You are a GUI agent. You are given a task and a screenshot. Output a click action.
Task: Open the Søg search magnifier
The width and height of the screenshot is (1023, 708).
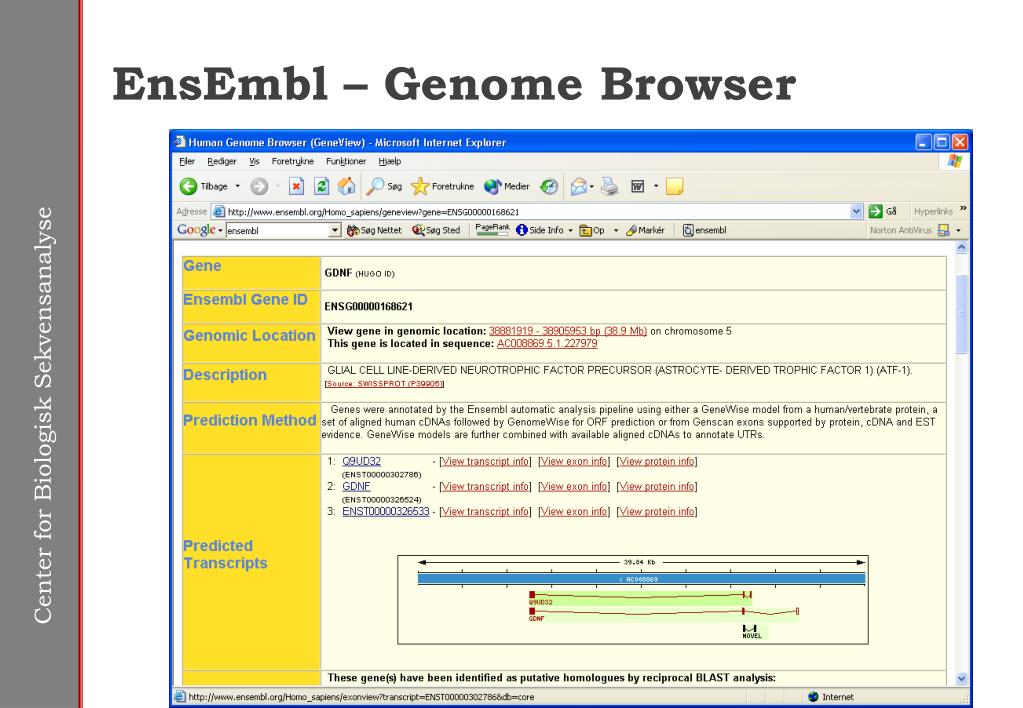(x=384, y=187)
